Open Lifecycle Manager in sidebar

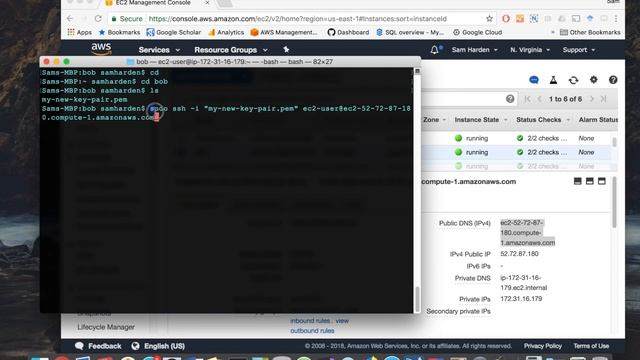(x=106, y=327)
